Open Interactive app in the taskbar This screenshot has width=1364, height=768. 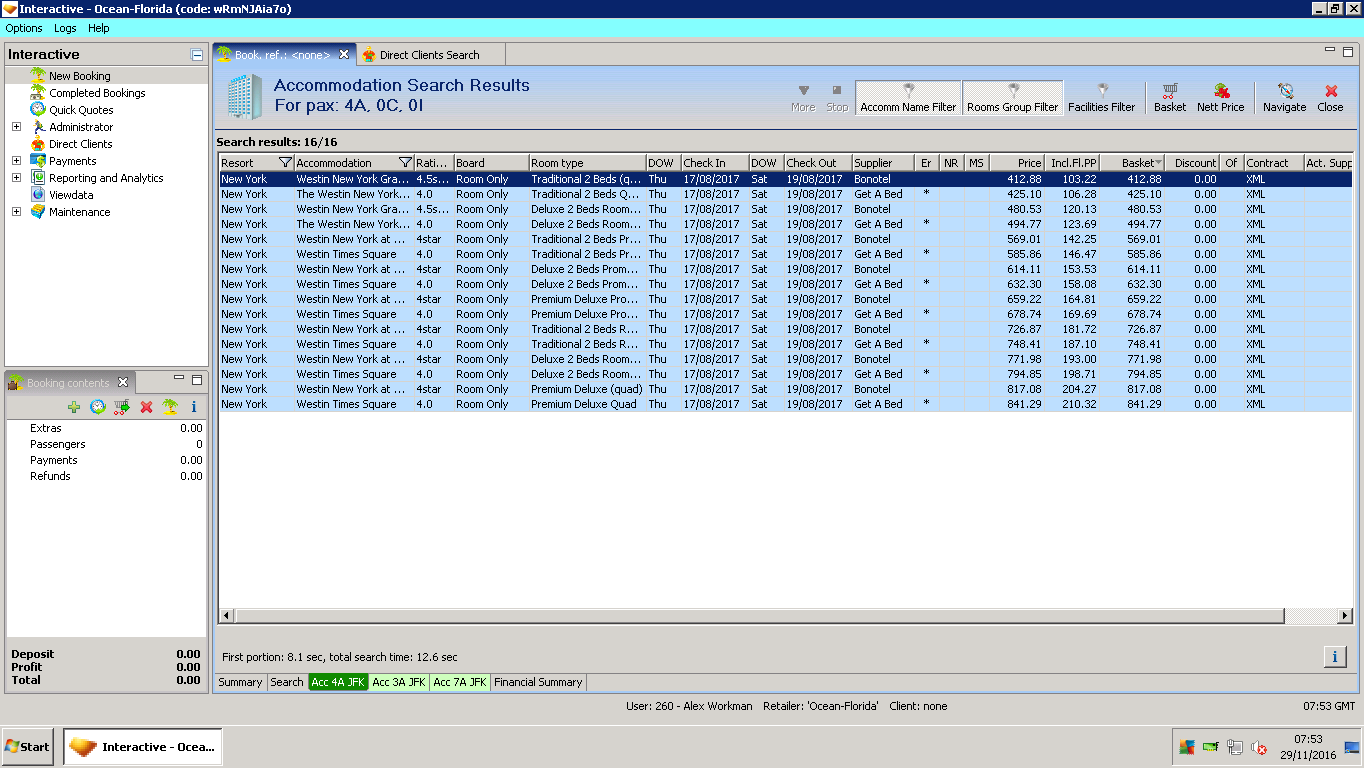click(143, 747)
